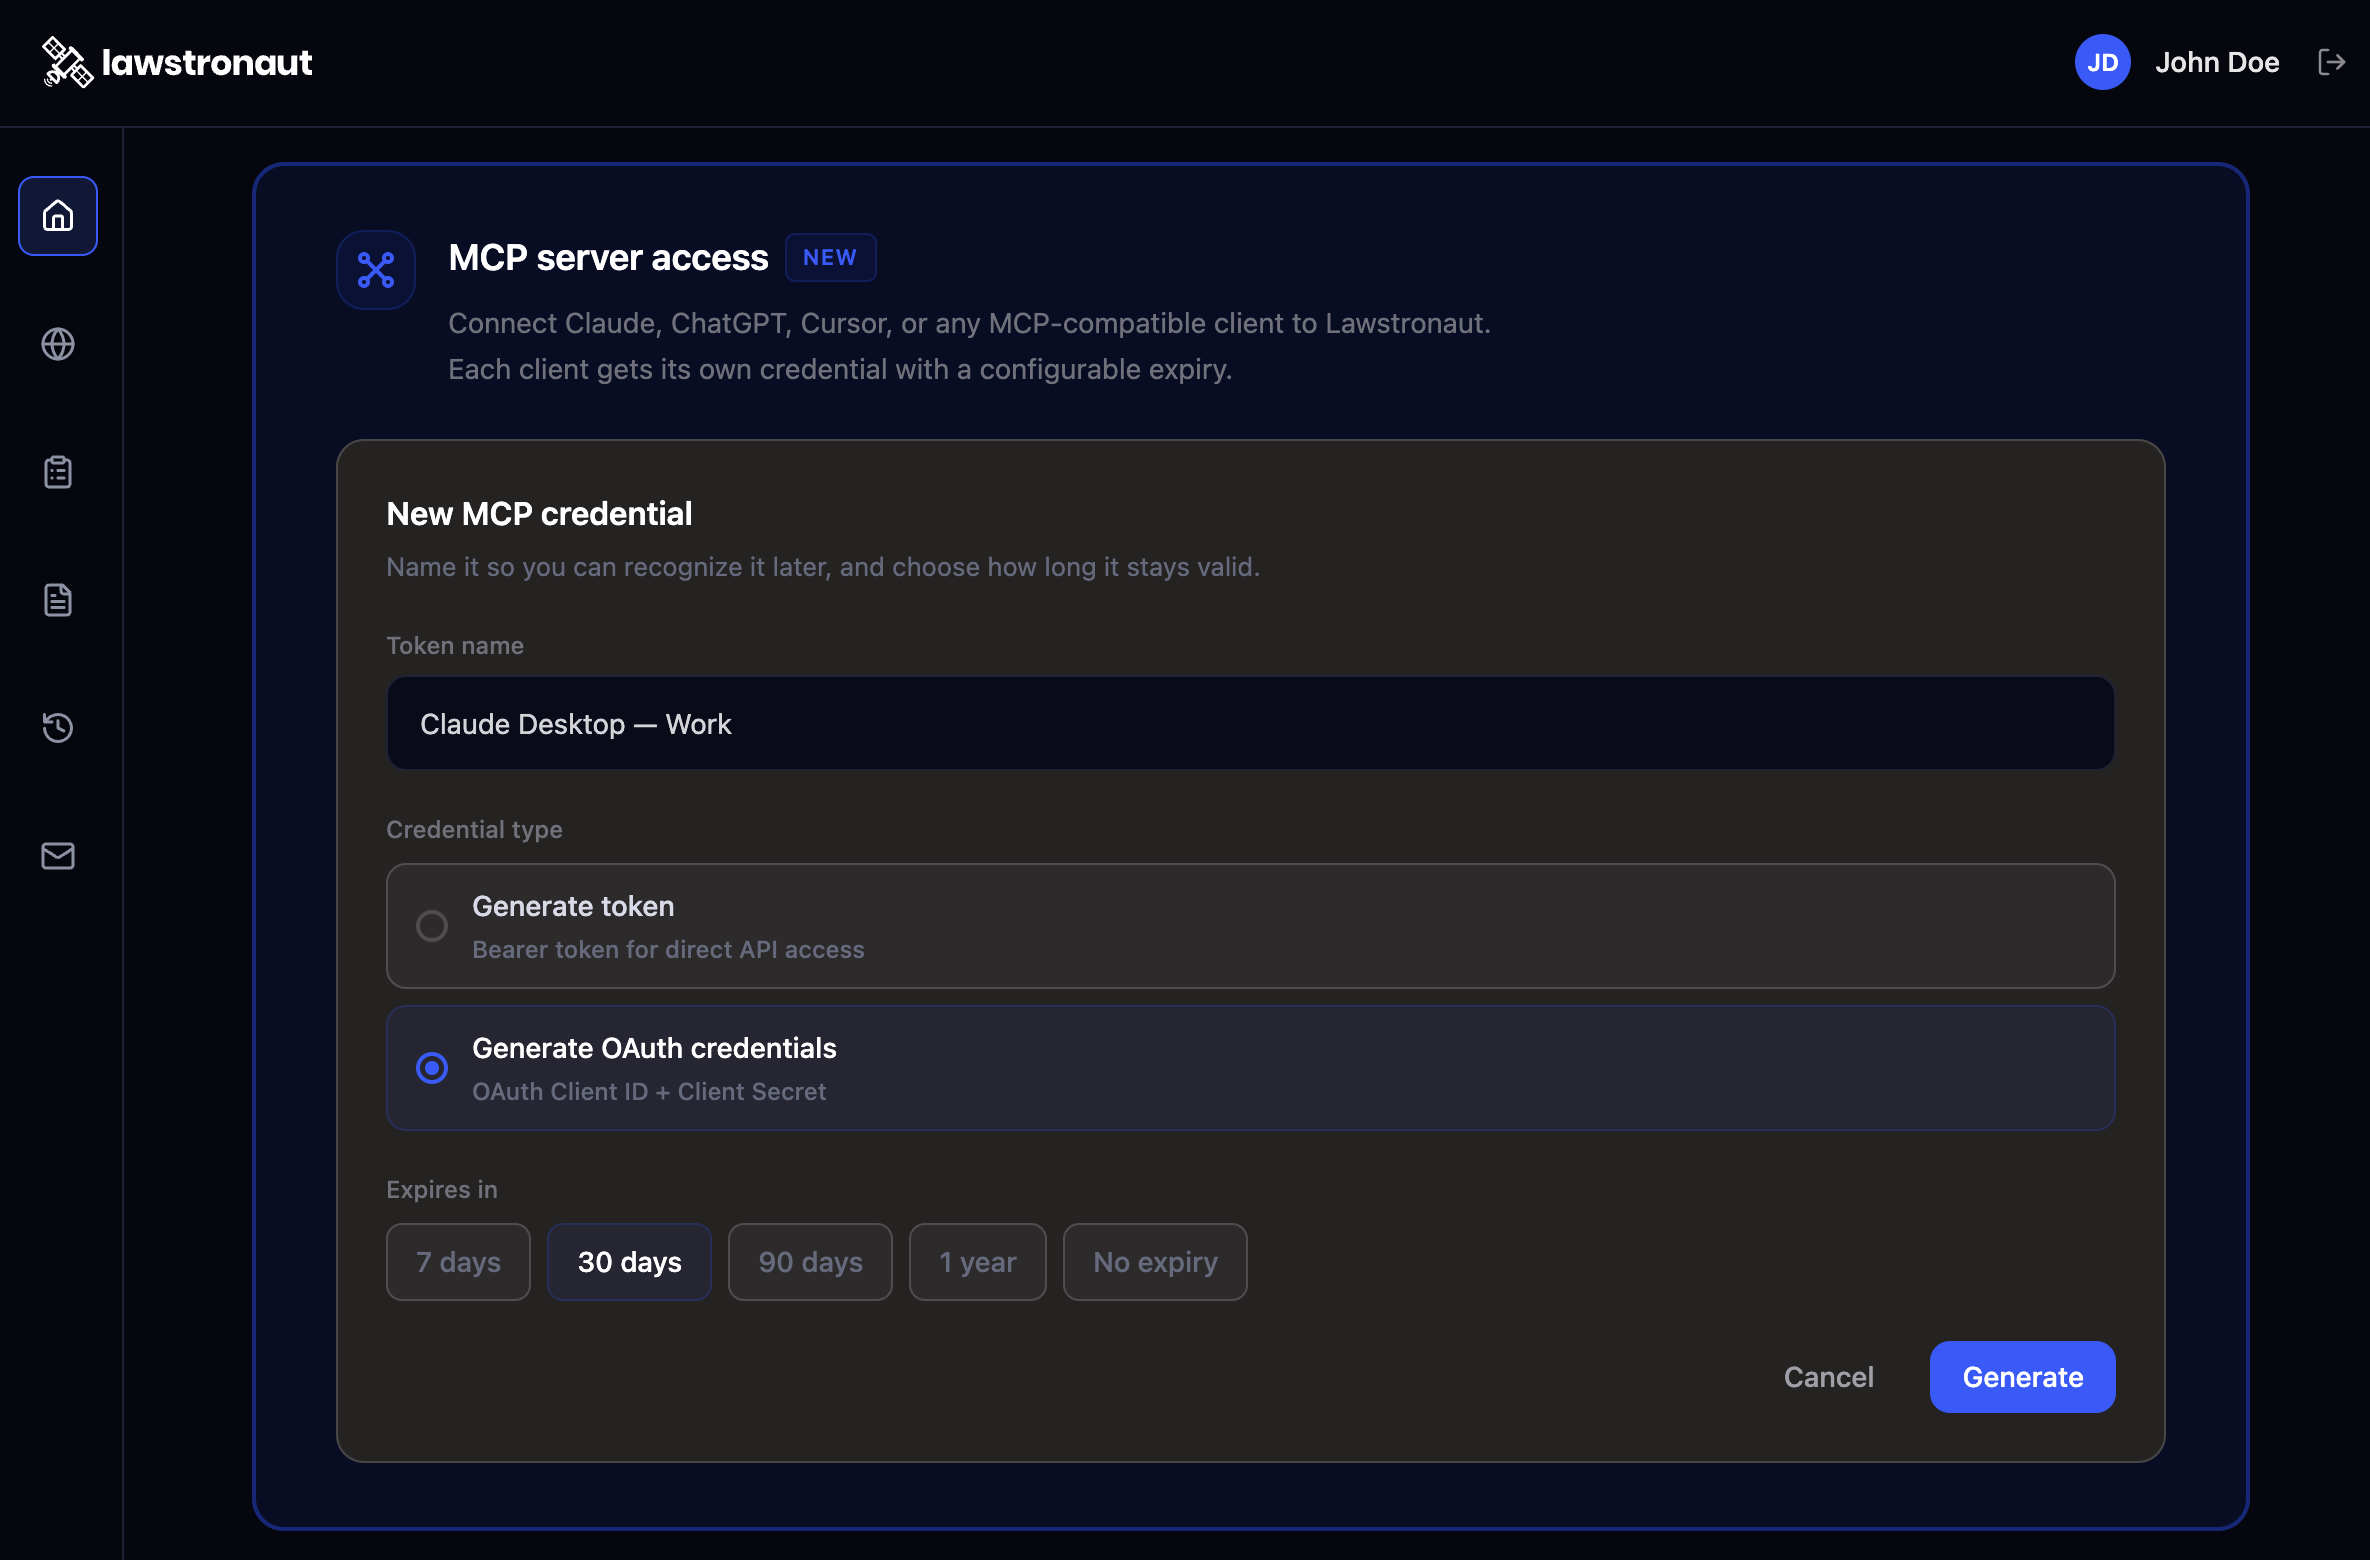2370x1560 pixels.
Task: Click "Bearer token for direct API access" text
Action: (x=669, y=950)
